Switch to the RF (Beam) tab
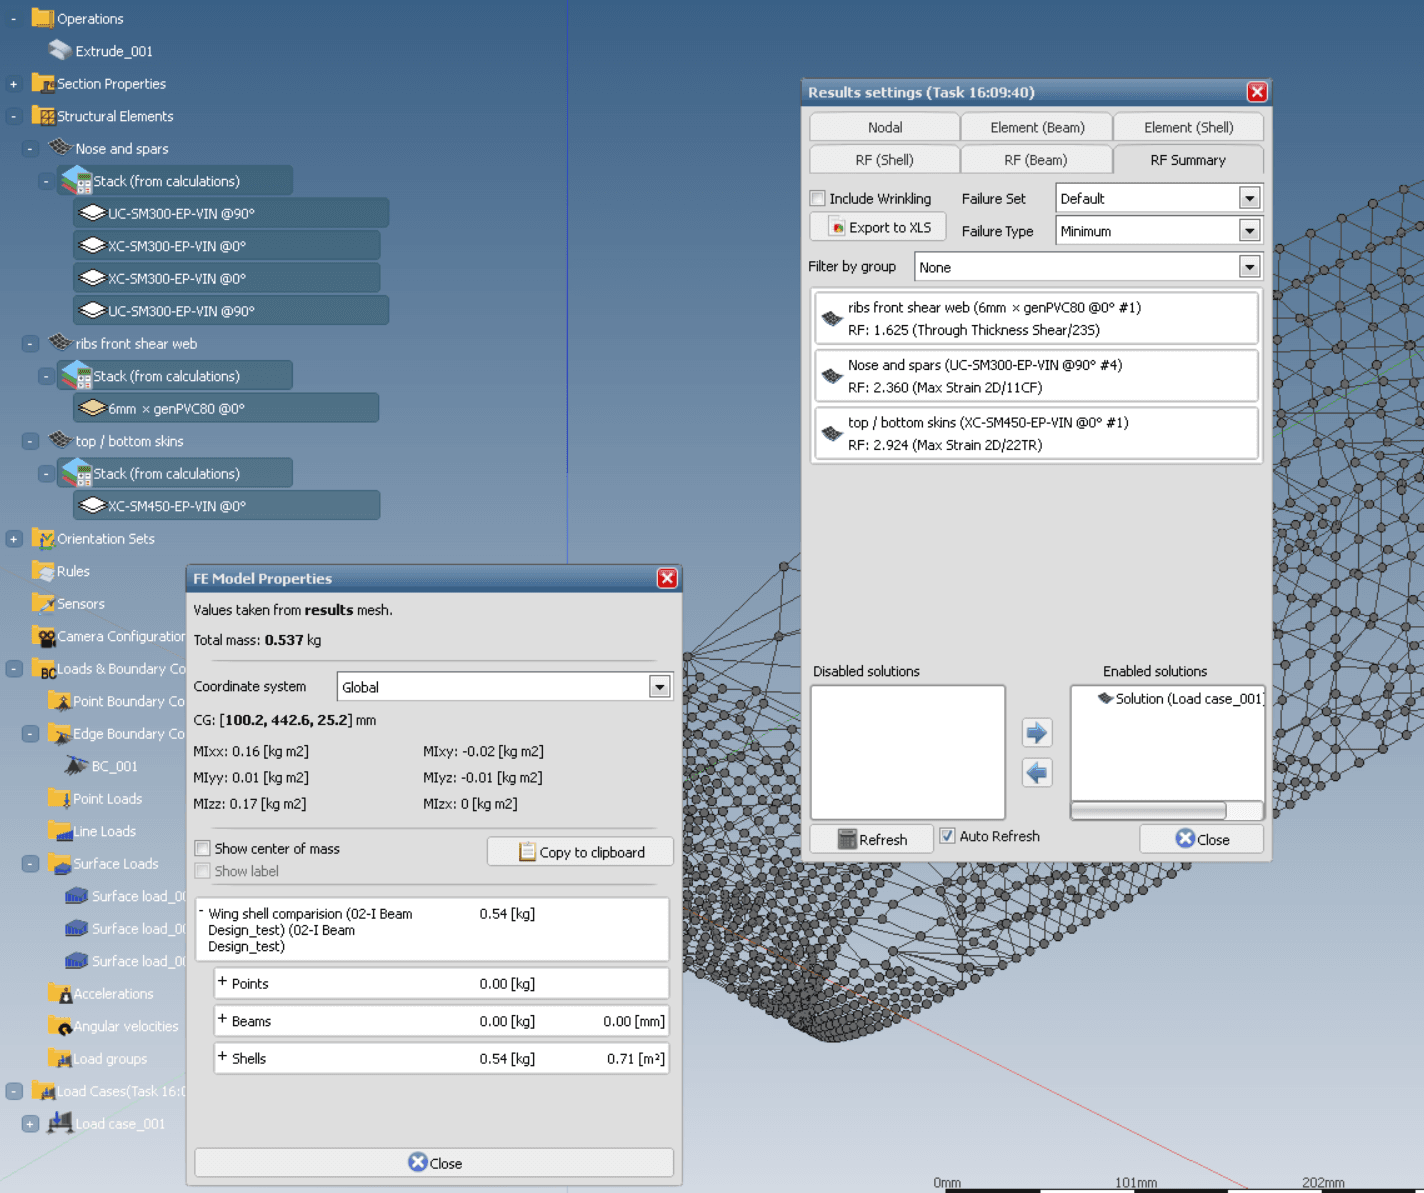Image resolution: width=1424 pixels, height=1193 pixels. (x=1037, y=159)
